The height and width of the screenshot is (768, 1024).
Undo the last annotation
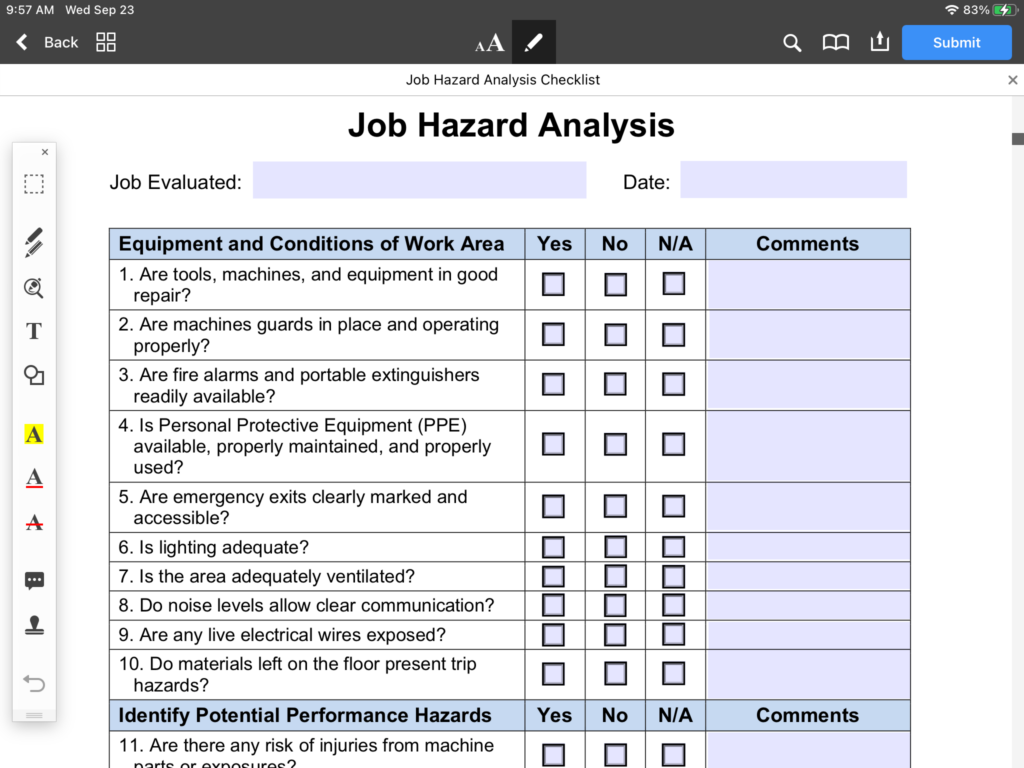tap(33, 683)
